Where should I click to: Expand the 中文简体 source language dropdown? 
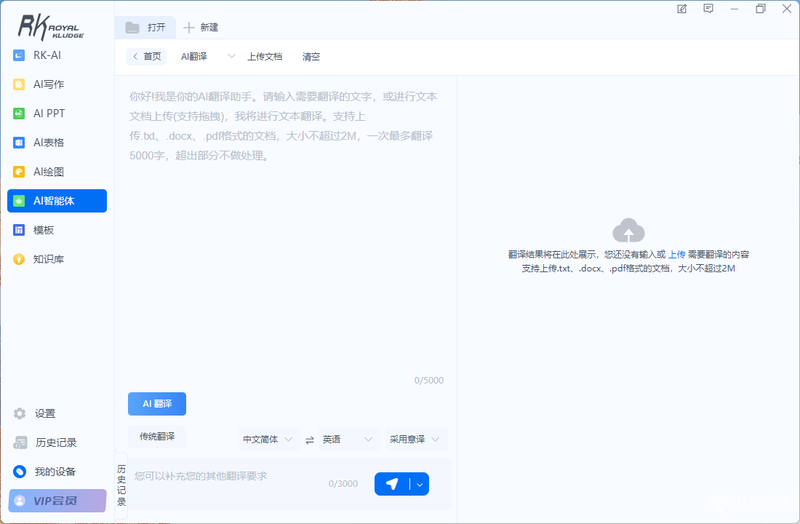268,439
